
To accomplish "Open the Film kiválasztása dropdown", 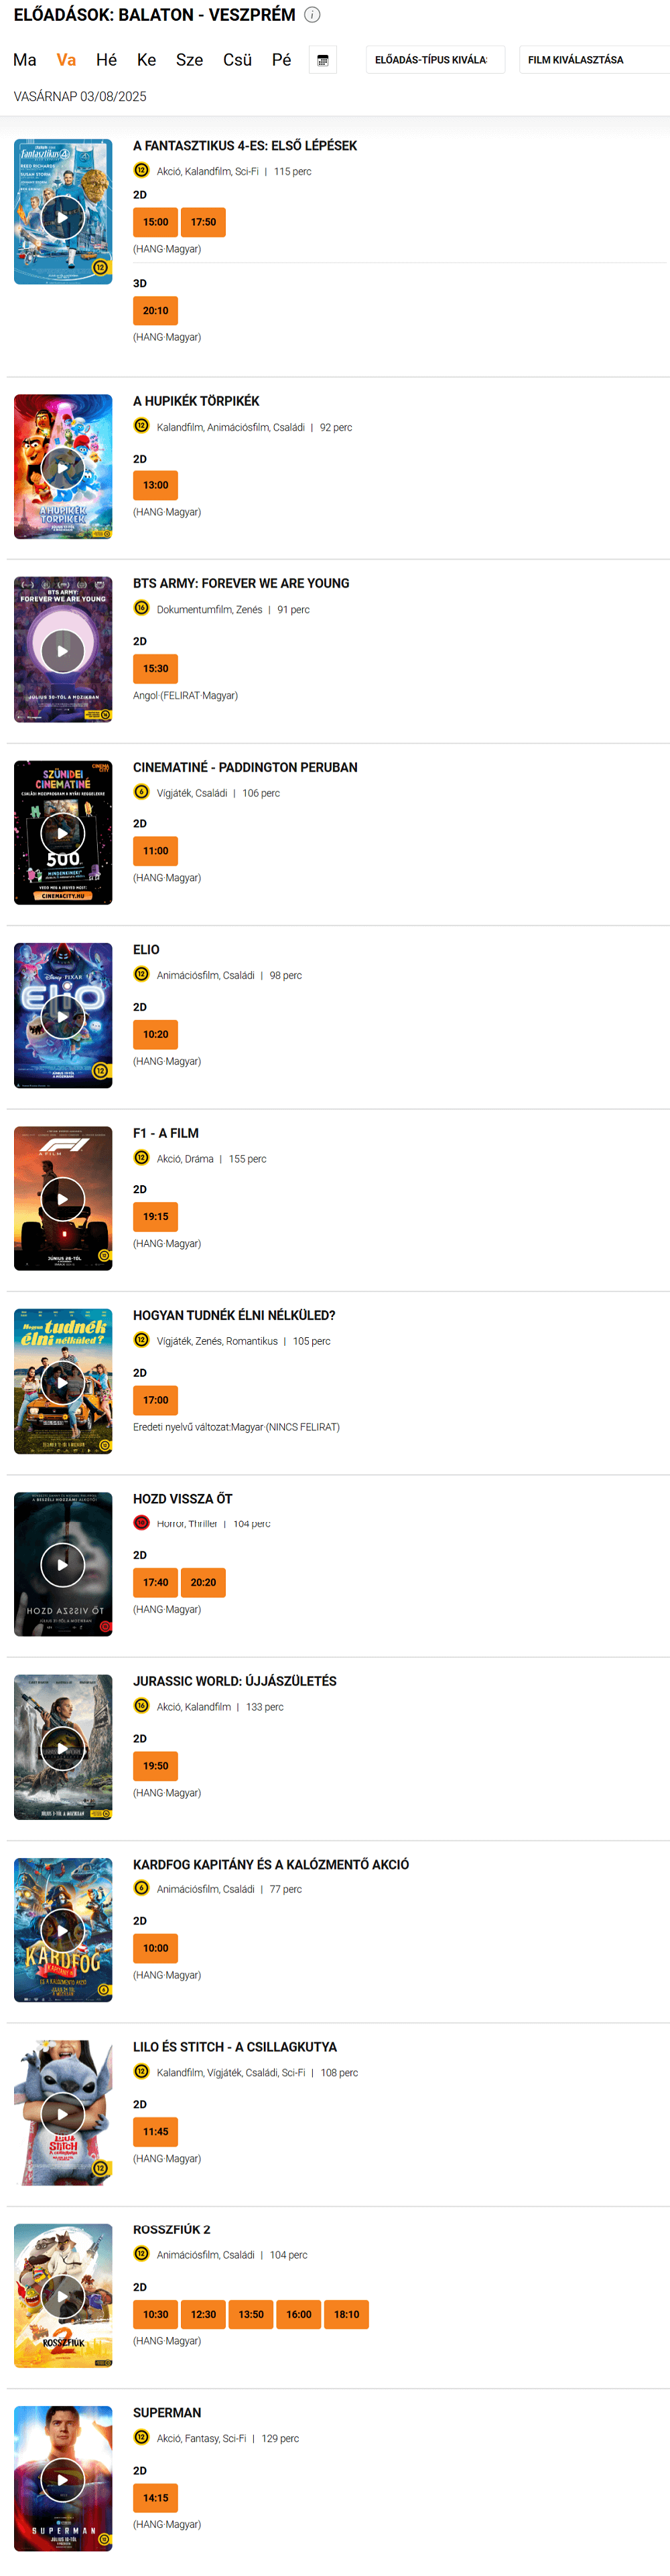I will pos(594,60).
